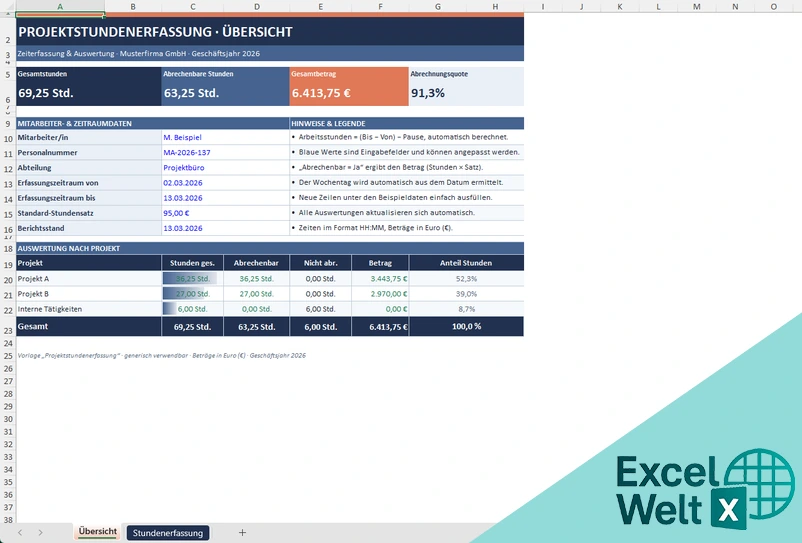
Task: Click the Stunden ges. column heading
Action: pyautogui.click(x=192, y=263)
